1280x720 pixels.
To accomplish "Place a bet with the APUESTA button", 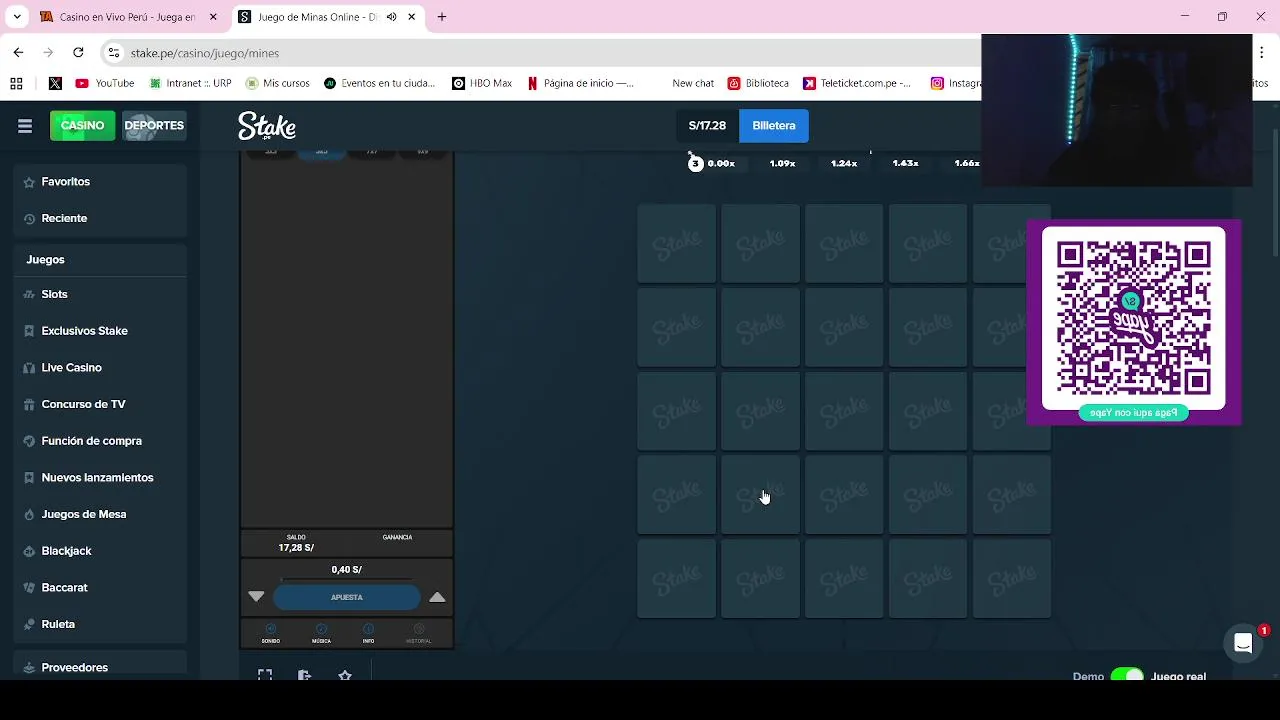I will [x=347, y=597].
